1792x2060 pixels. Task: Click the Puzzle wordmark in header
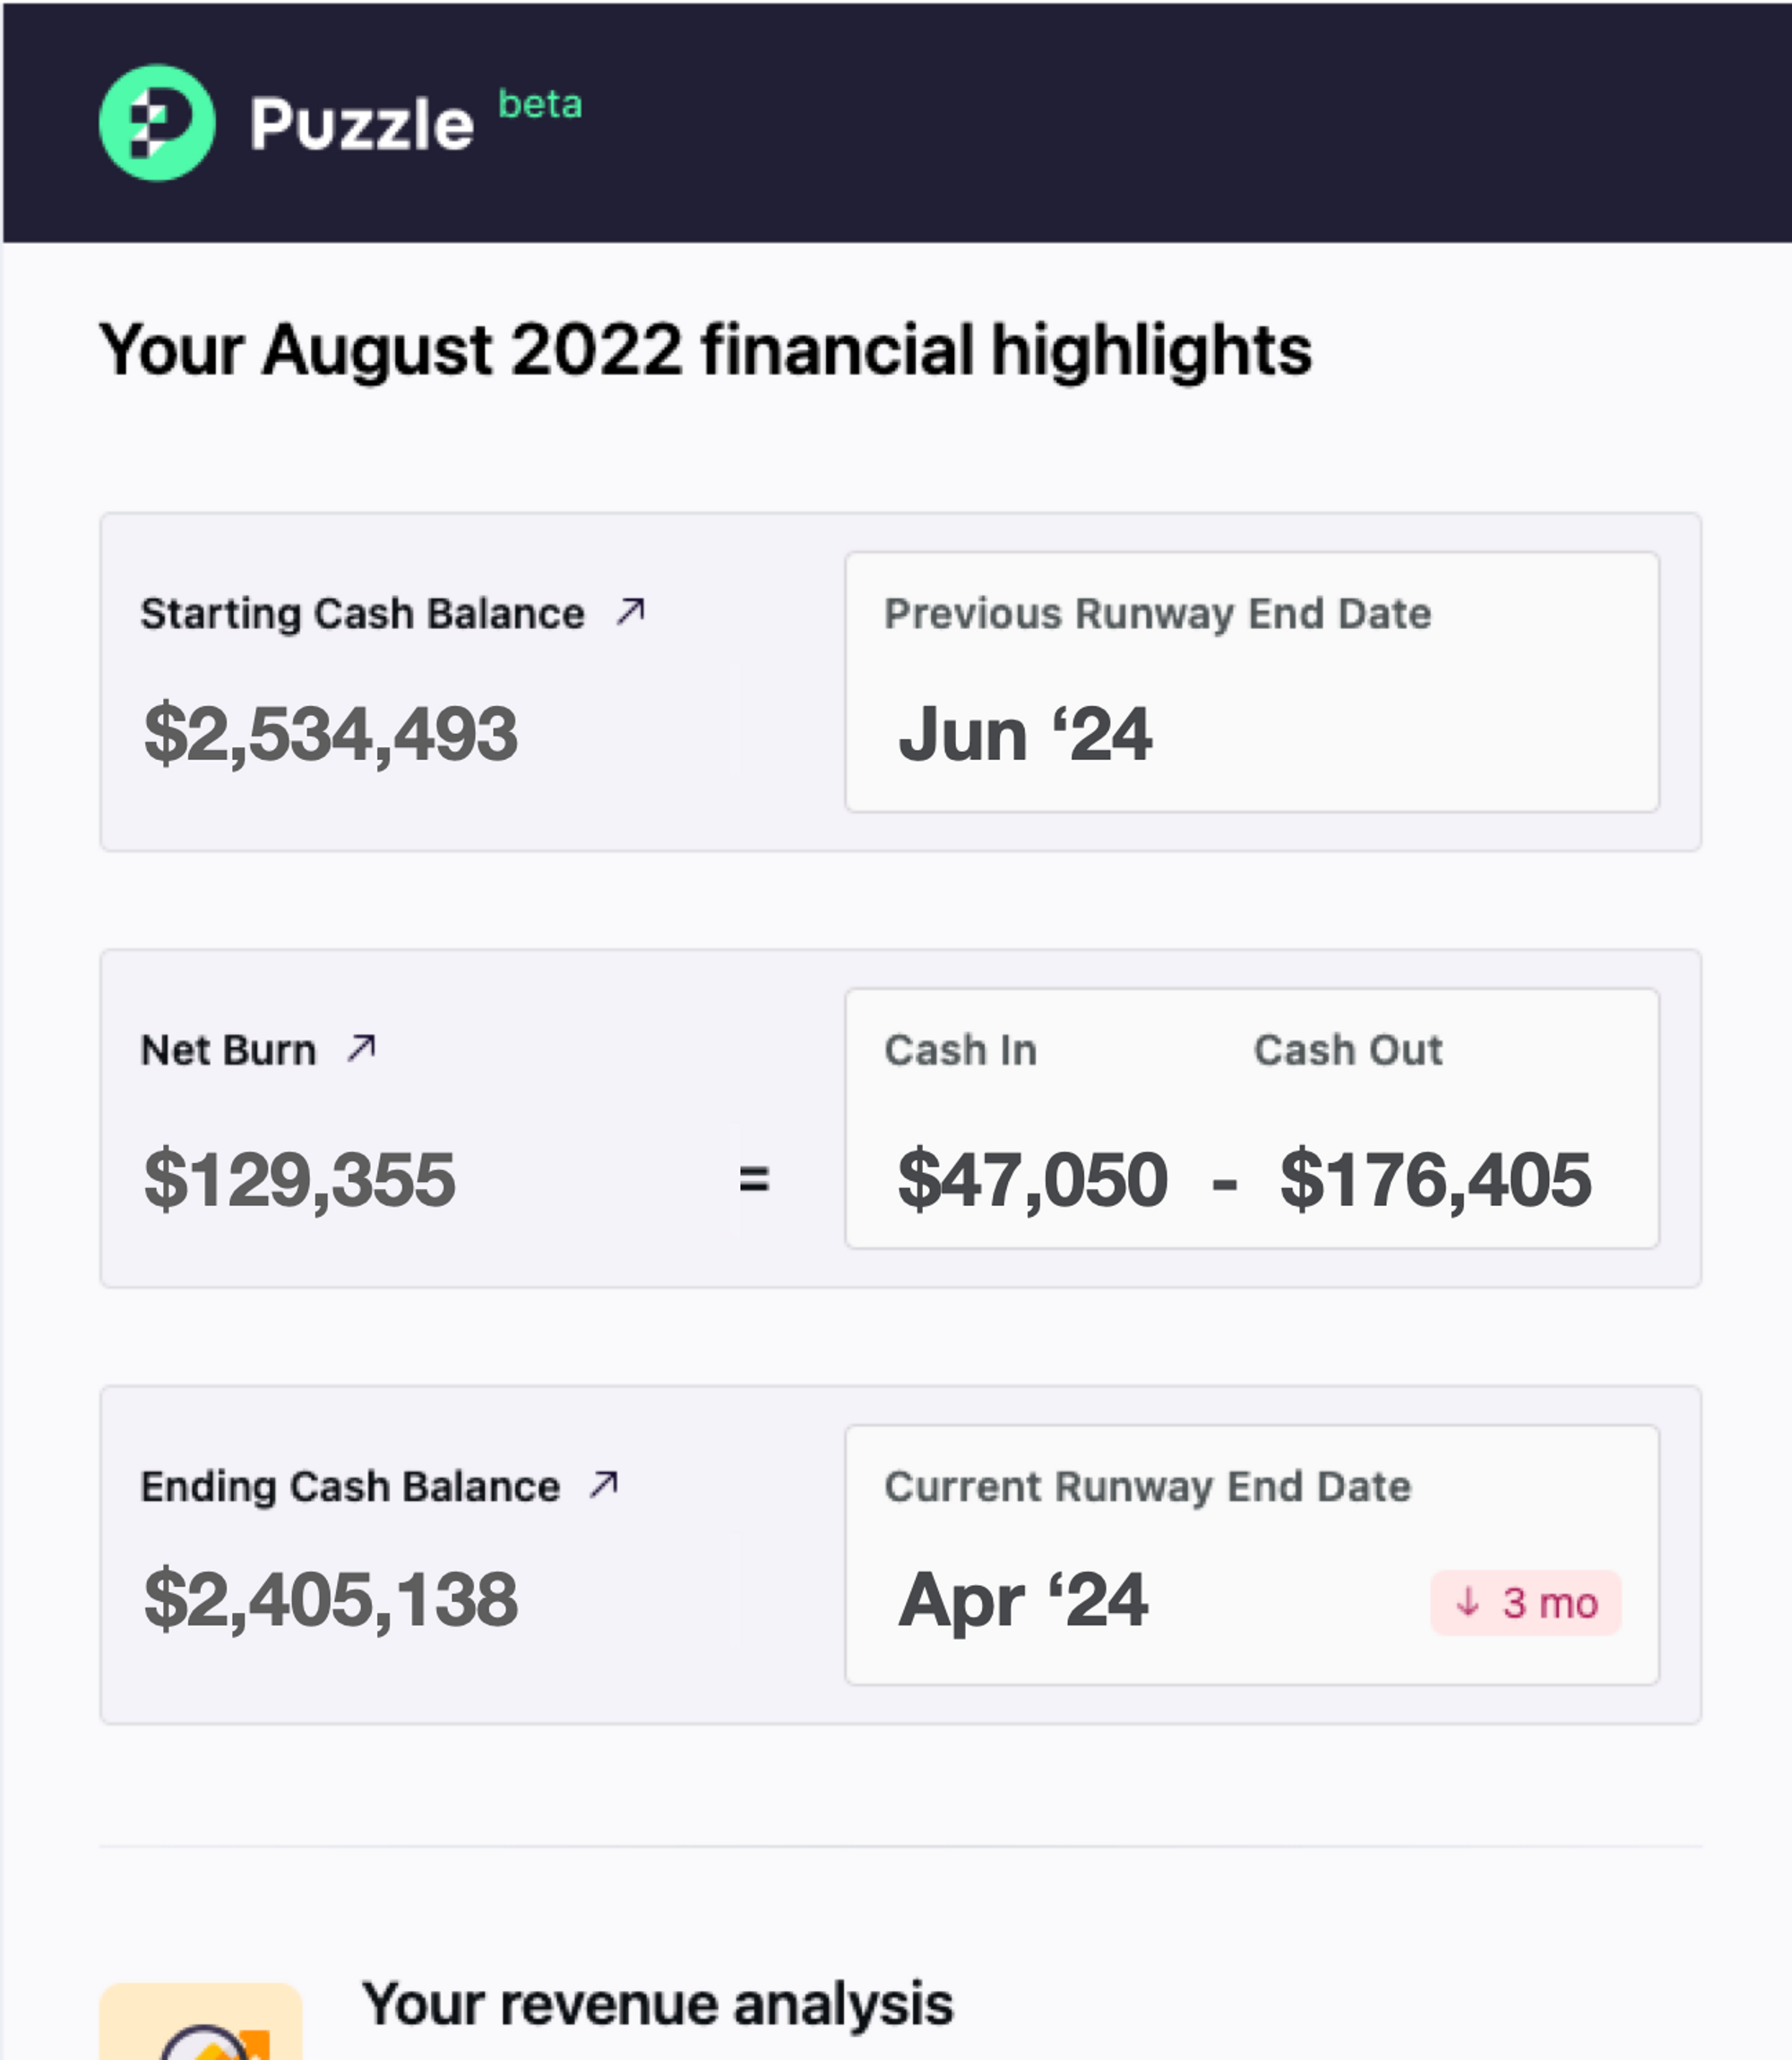coord(362,125)
